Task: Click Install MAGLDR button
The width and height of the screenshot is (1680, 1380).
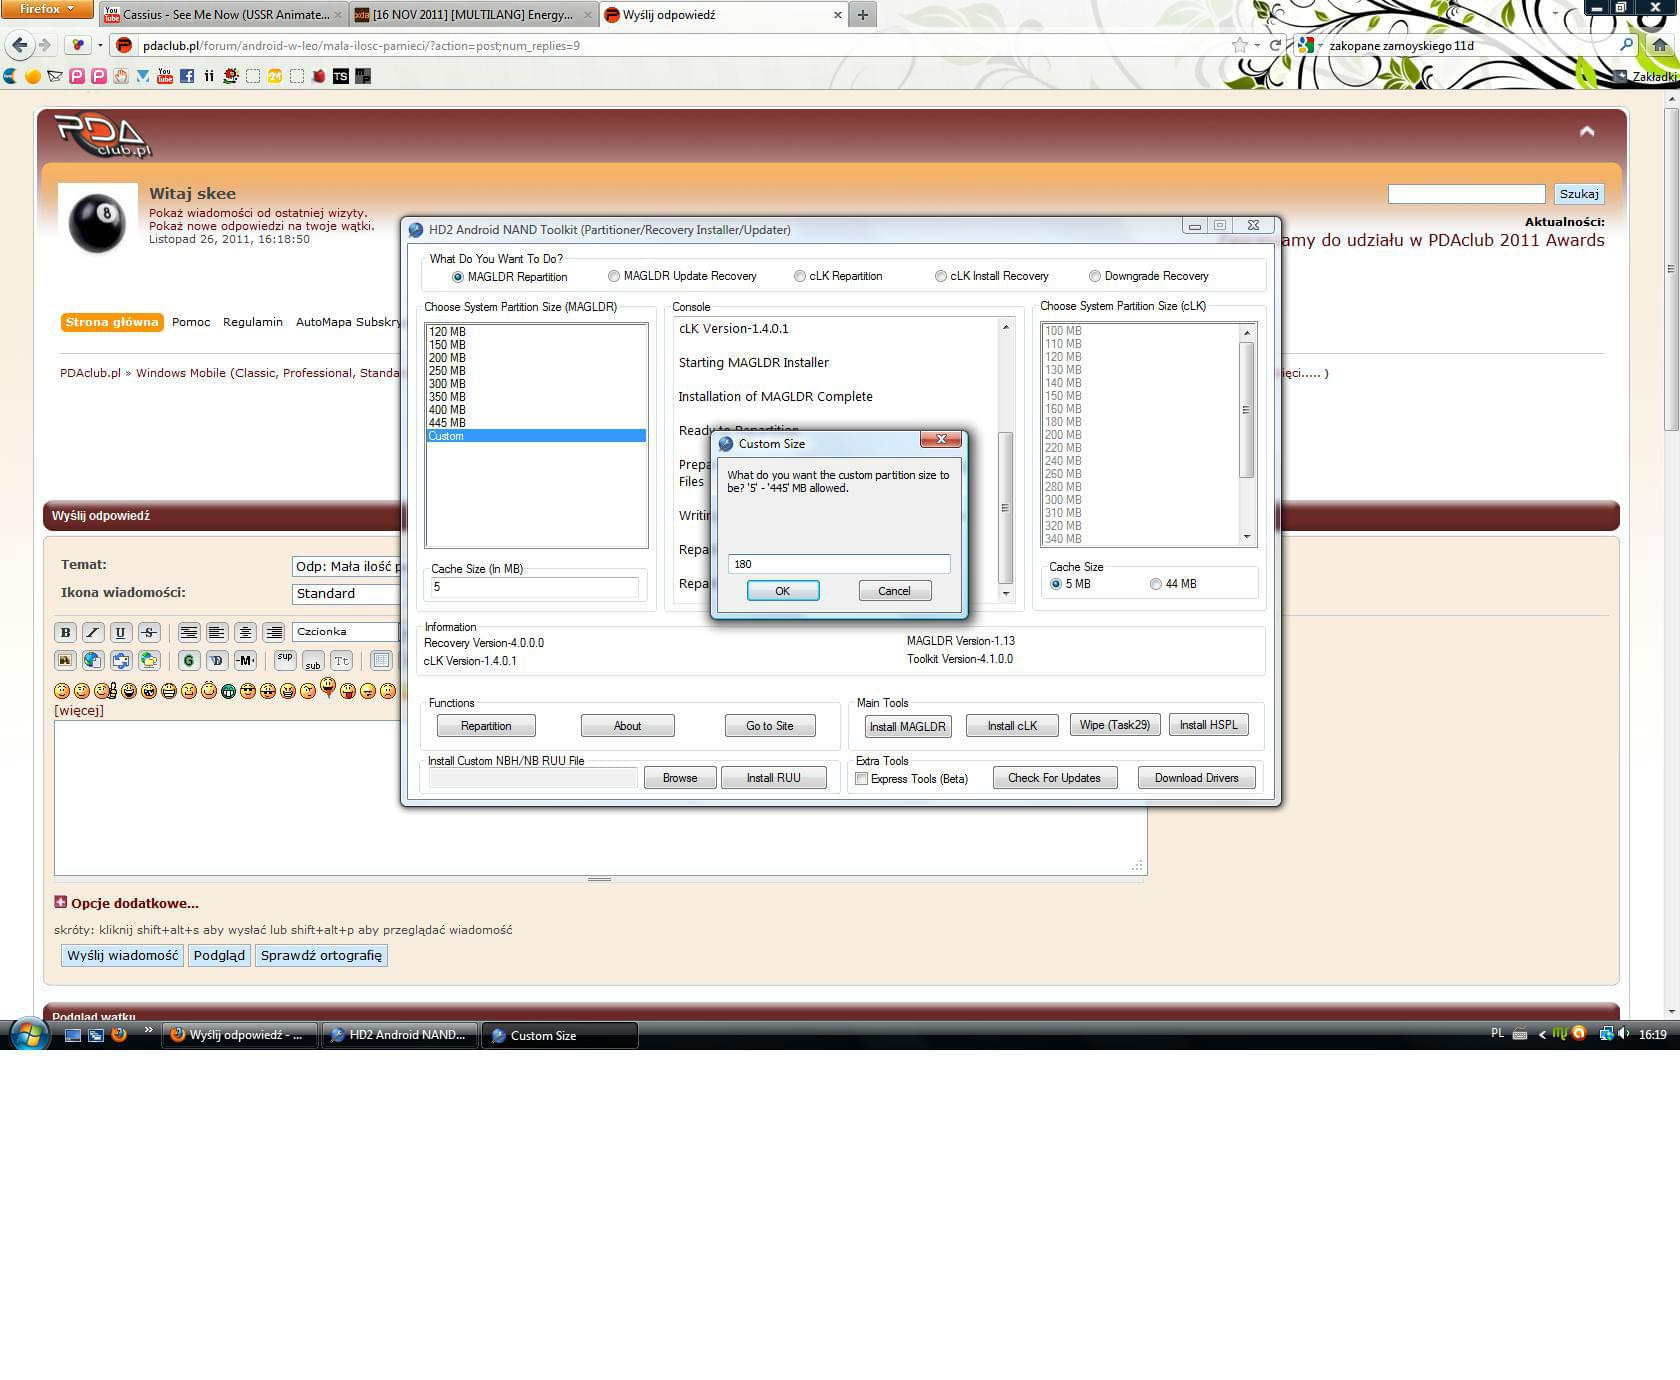Action: [907, 727]
